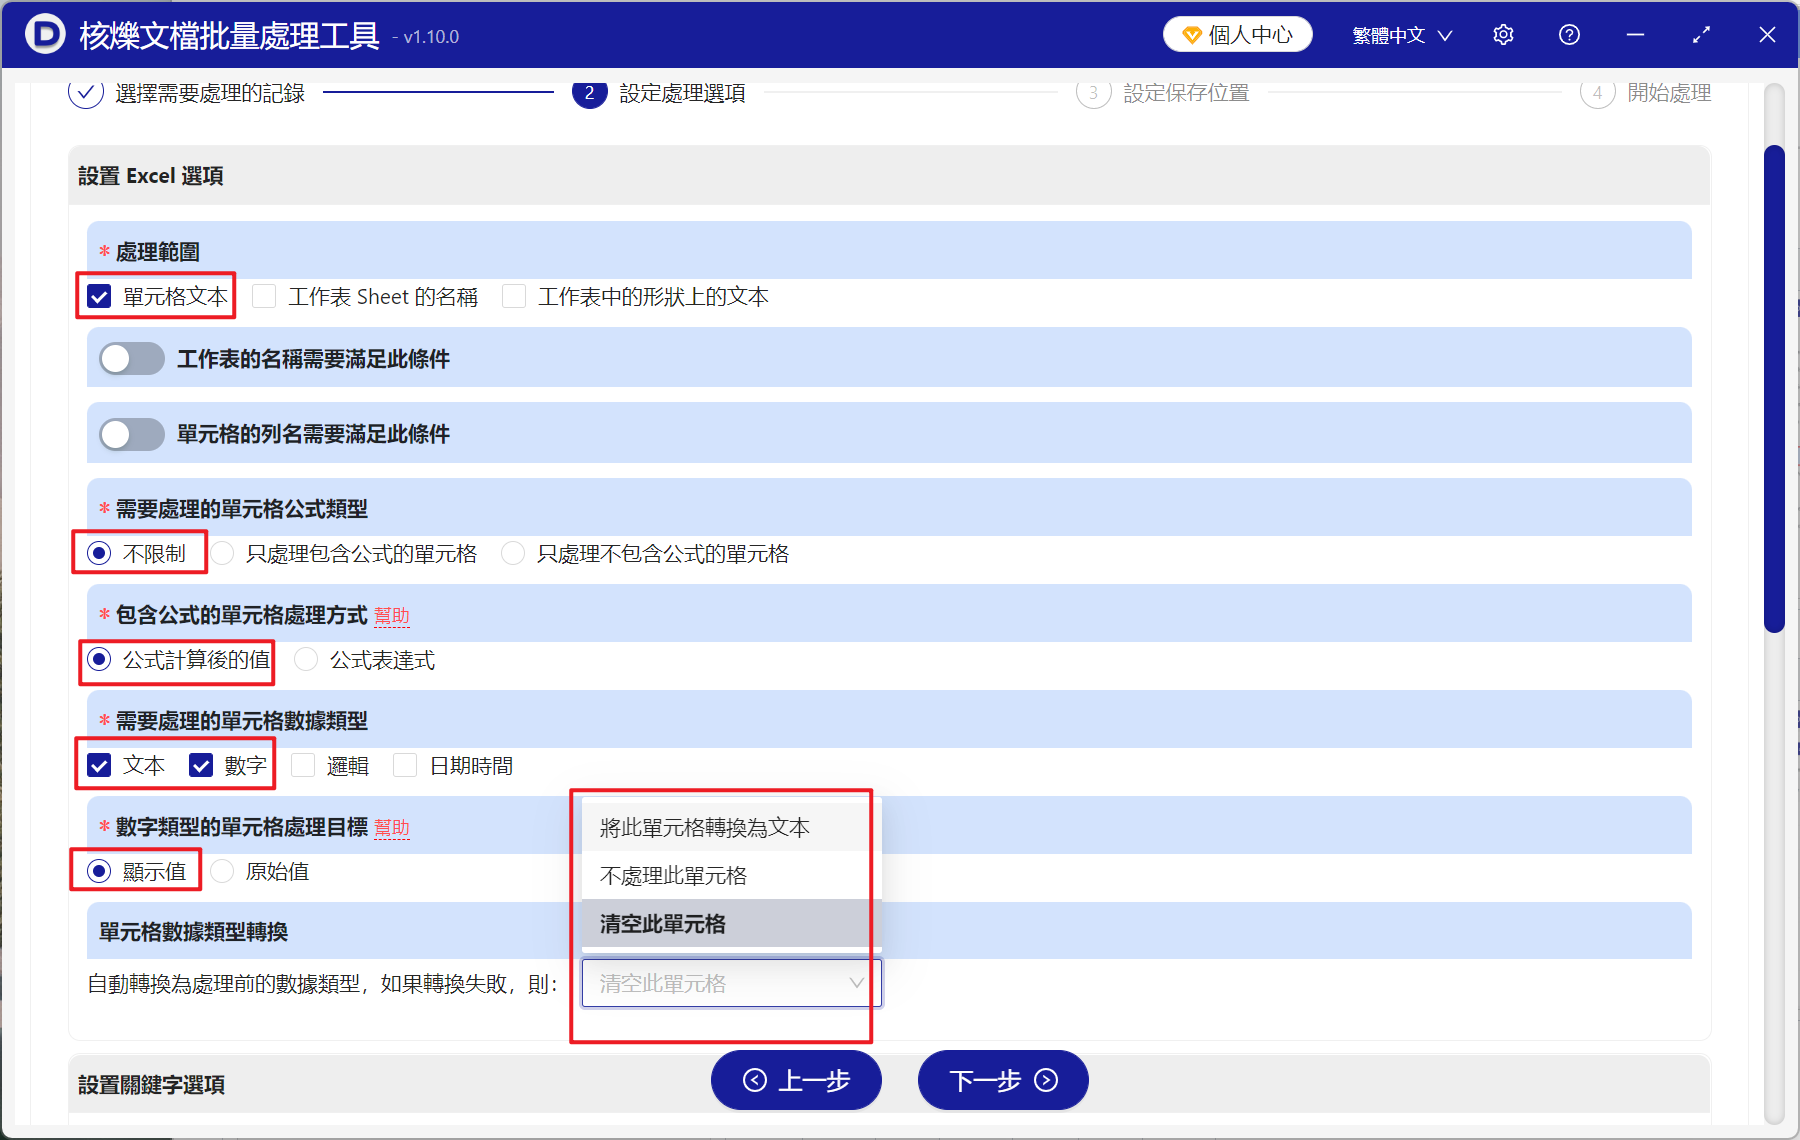Open the 繁體中文 language dropdown

click(x=1399, y=33)
